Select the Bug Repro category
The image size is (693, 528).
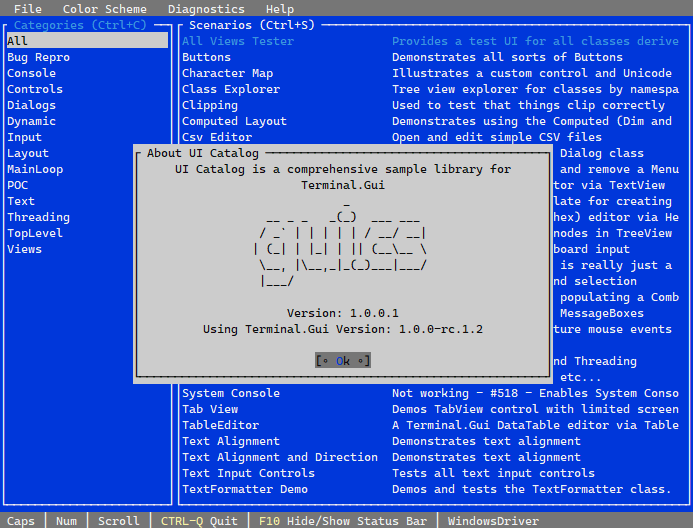pyautogui.click(x=38, y=57)
